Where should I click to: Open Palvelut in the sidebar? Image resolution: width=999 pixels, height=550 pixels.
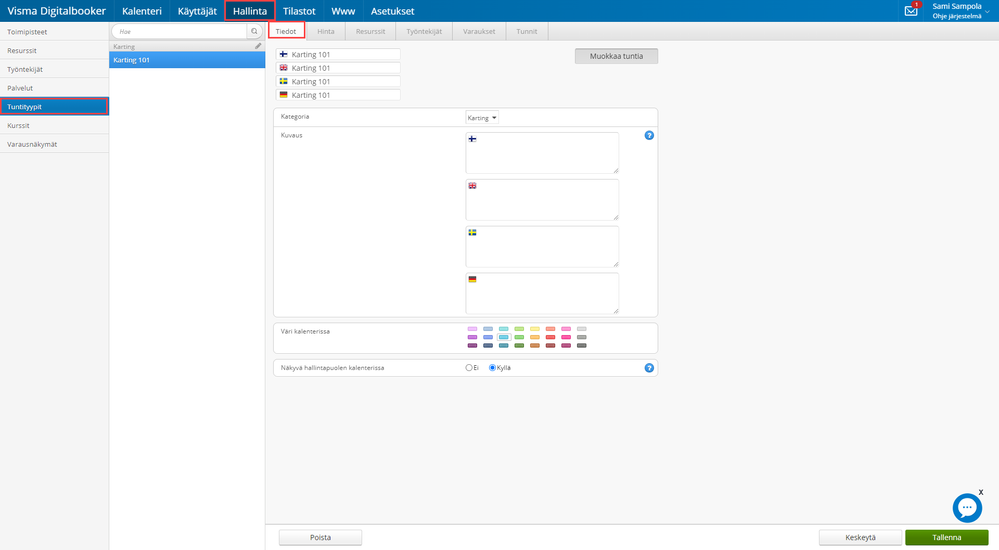pos(54,88)
